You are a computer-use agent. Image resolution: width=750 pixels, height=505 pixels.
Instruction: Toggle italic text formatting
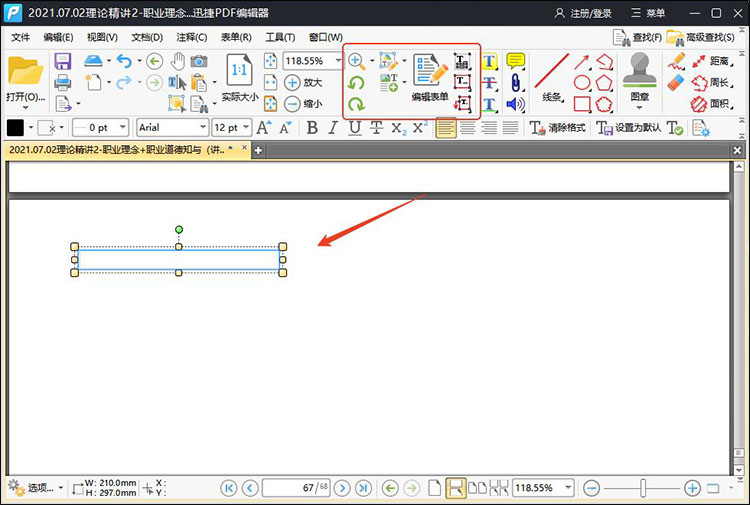[333, 128]
